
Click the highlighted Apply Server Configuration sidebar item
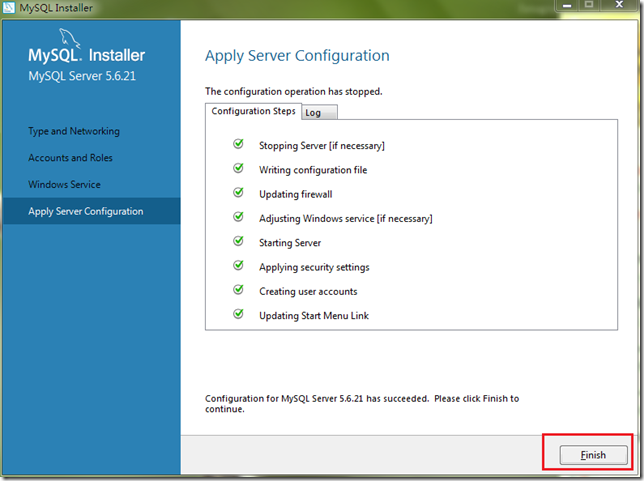(86, 211)
